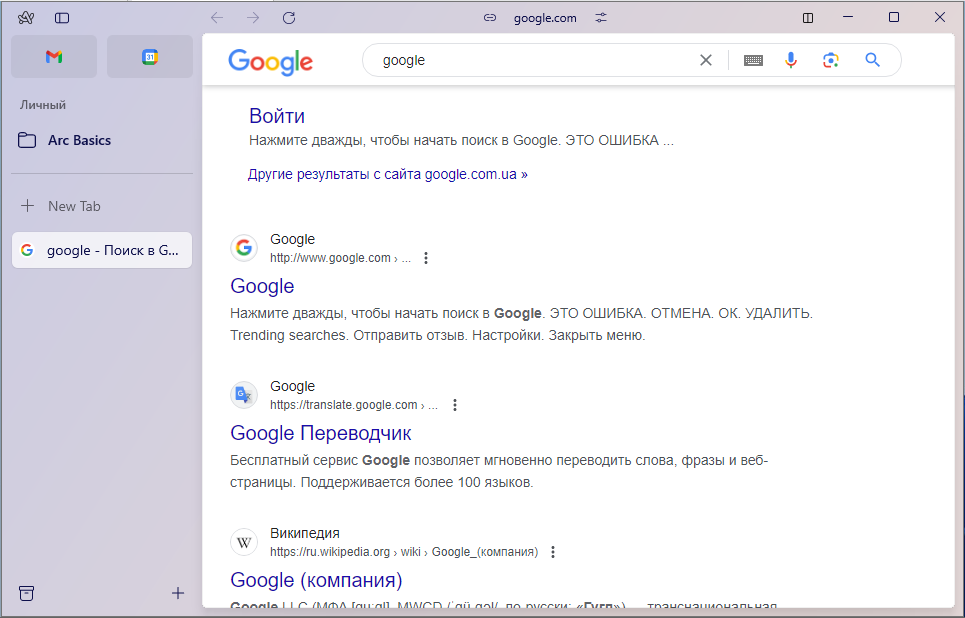Open a New Tab from sidebar

coord(74,206)
